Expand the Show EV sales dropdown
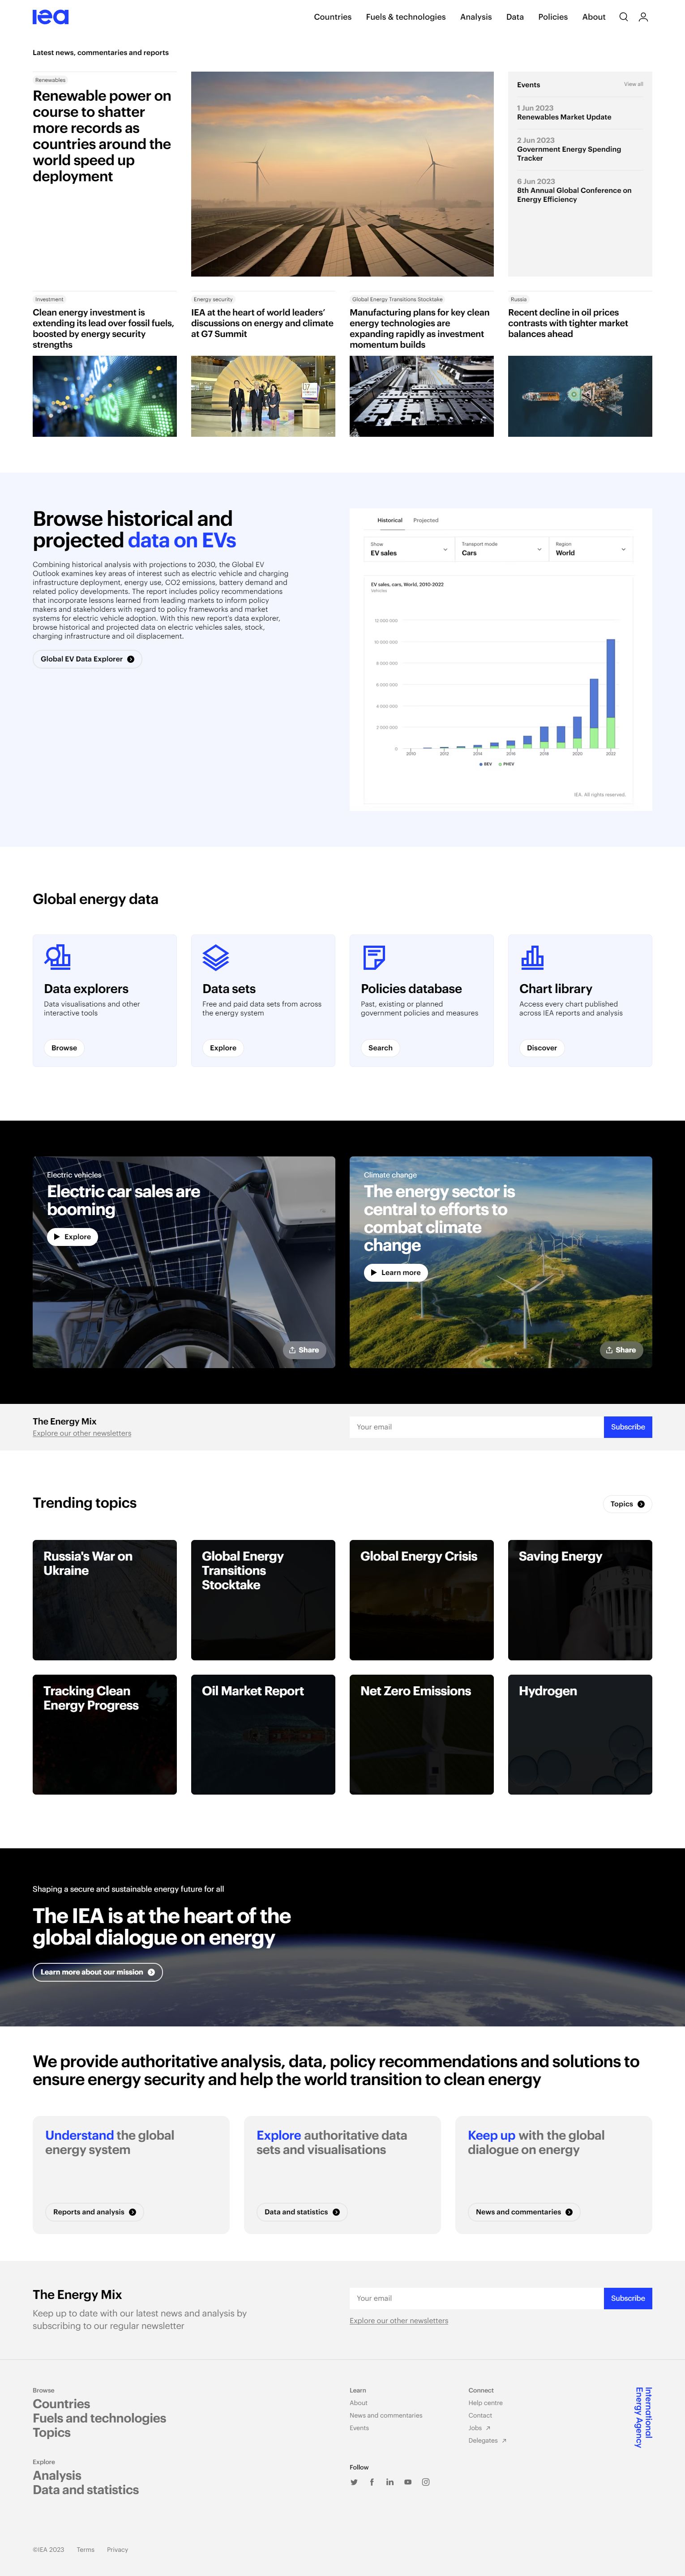This screenshot has height=2576, width=685. click(x=410, y=549)
